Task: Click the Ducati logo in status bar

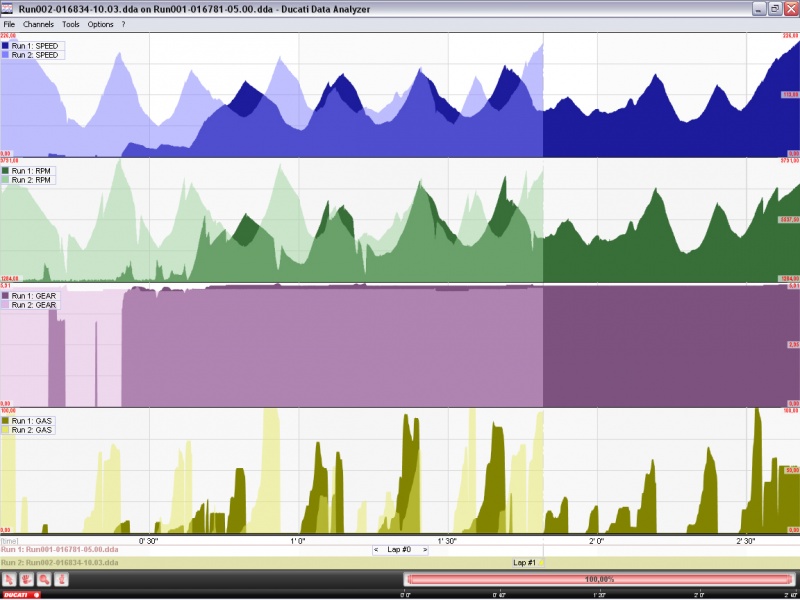Action: [x=20, y=595]
